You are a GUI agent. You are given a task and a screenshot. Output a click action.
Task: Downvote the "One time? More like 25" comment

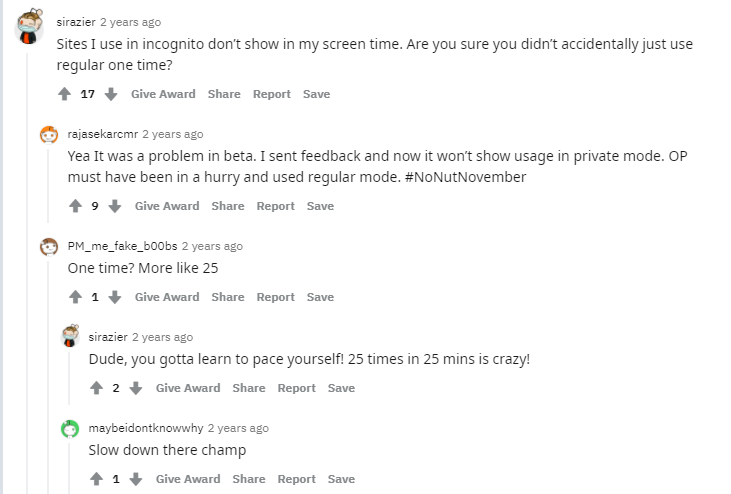[115, 297]
